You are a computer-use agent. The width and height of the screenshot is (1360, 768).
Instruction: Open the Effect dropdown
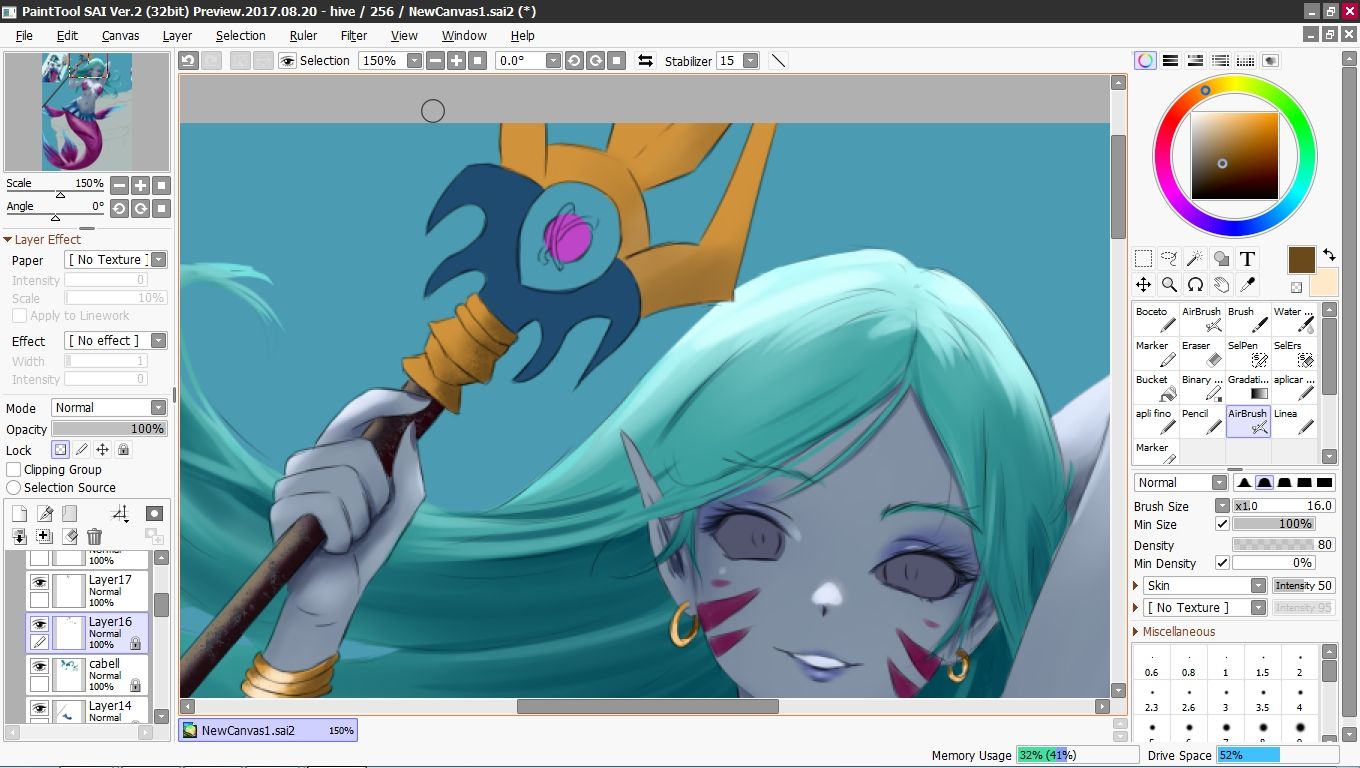tap(158, 341)
